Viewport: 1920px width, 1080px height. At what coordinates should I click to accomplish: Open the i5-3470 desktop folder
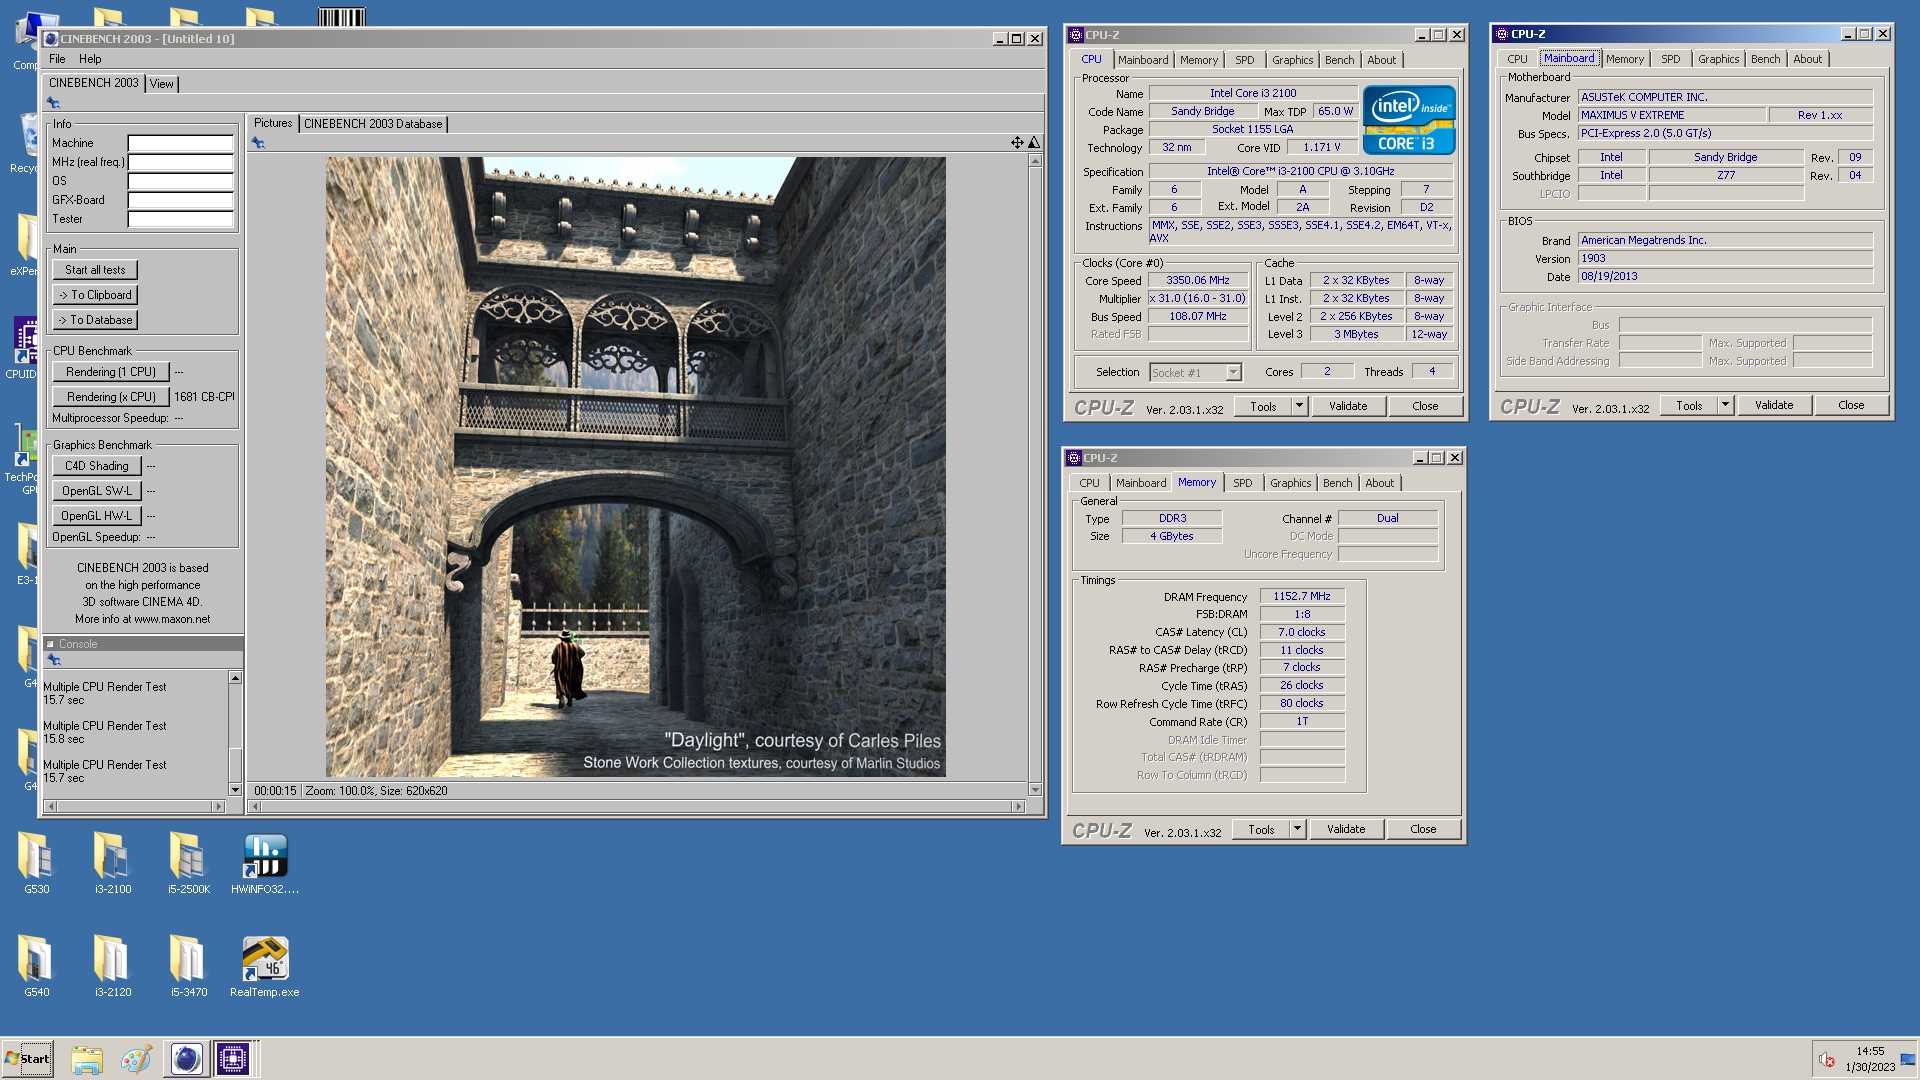[x=188, y=966]
